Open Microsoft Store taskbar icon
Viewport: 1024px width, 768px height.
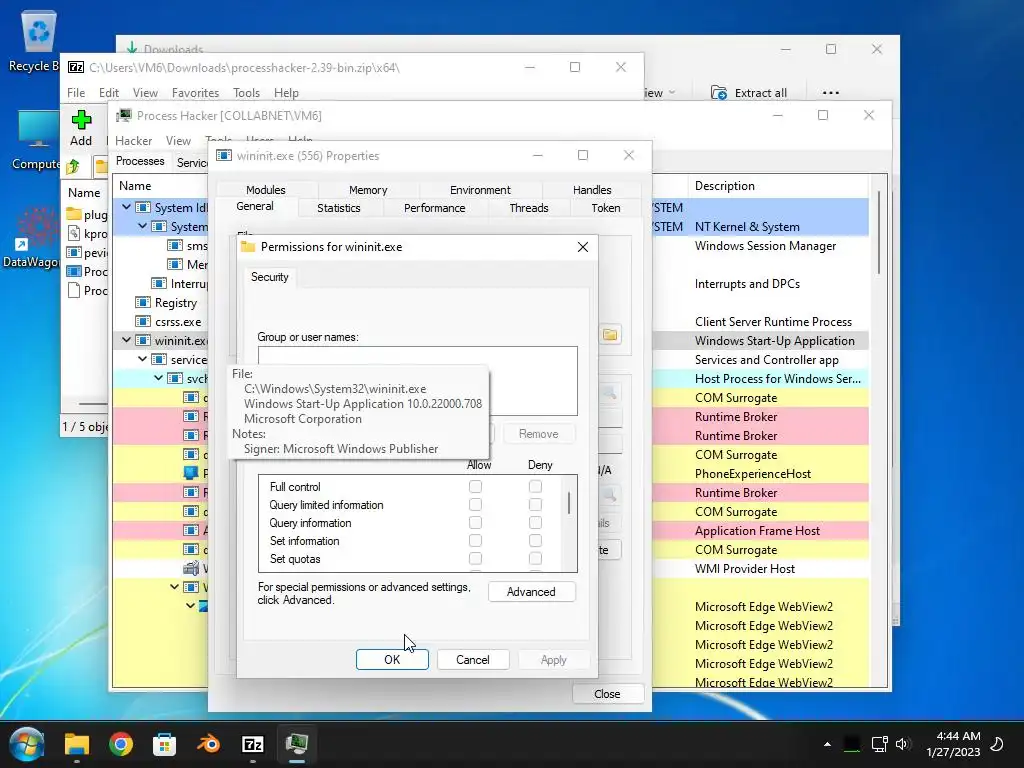pos(165,744)
